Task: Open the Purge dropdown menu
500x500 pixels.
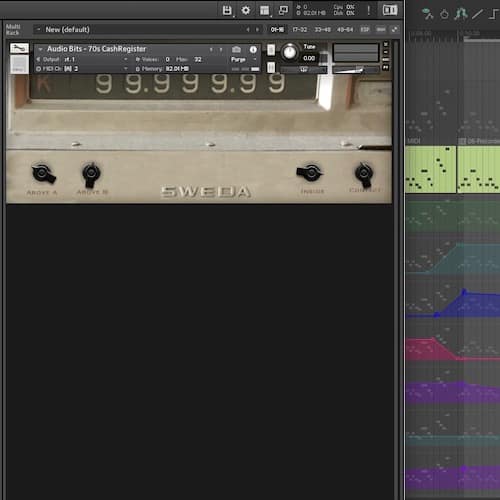Action: 244,59
